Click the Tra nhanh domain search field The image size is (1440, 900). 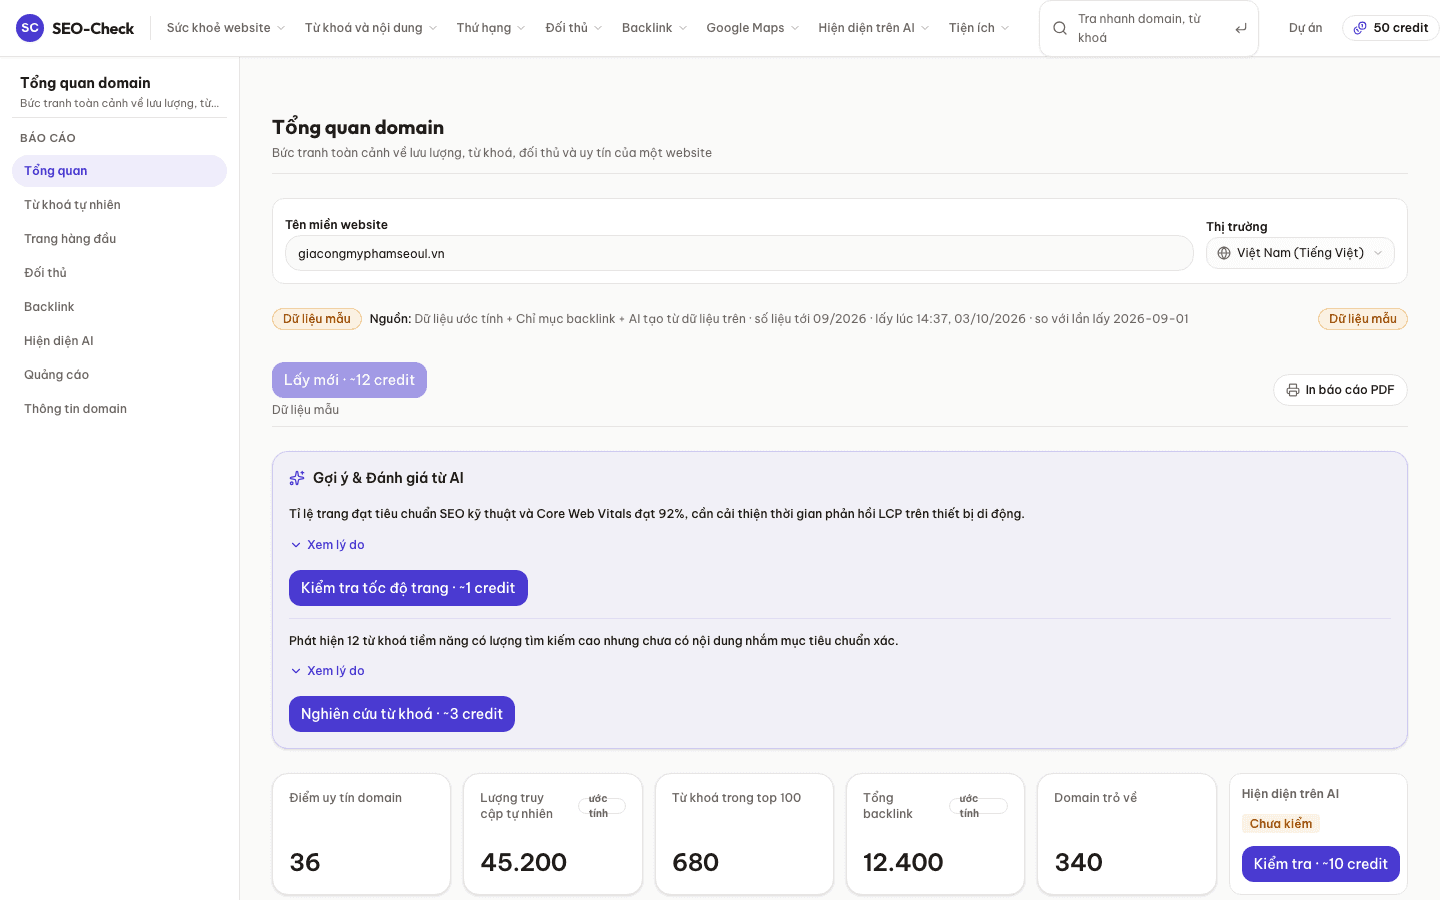pos(1148,28)
